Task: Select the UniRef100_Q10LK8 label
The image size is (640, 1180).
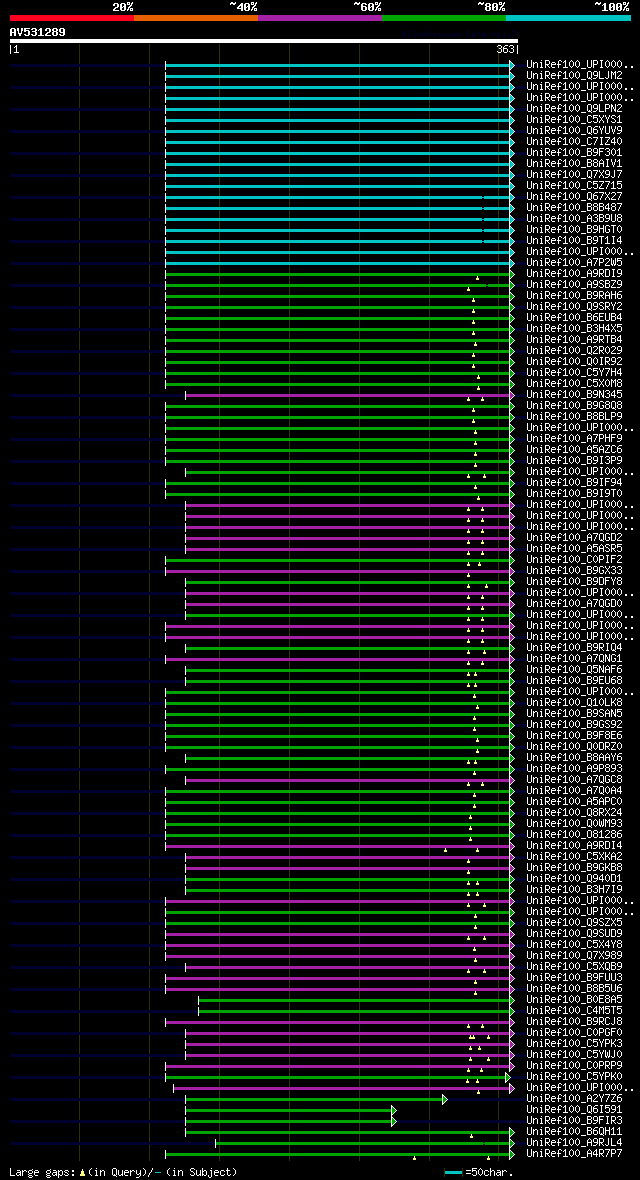Action: (574, 702)
